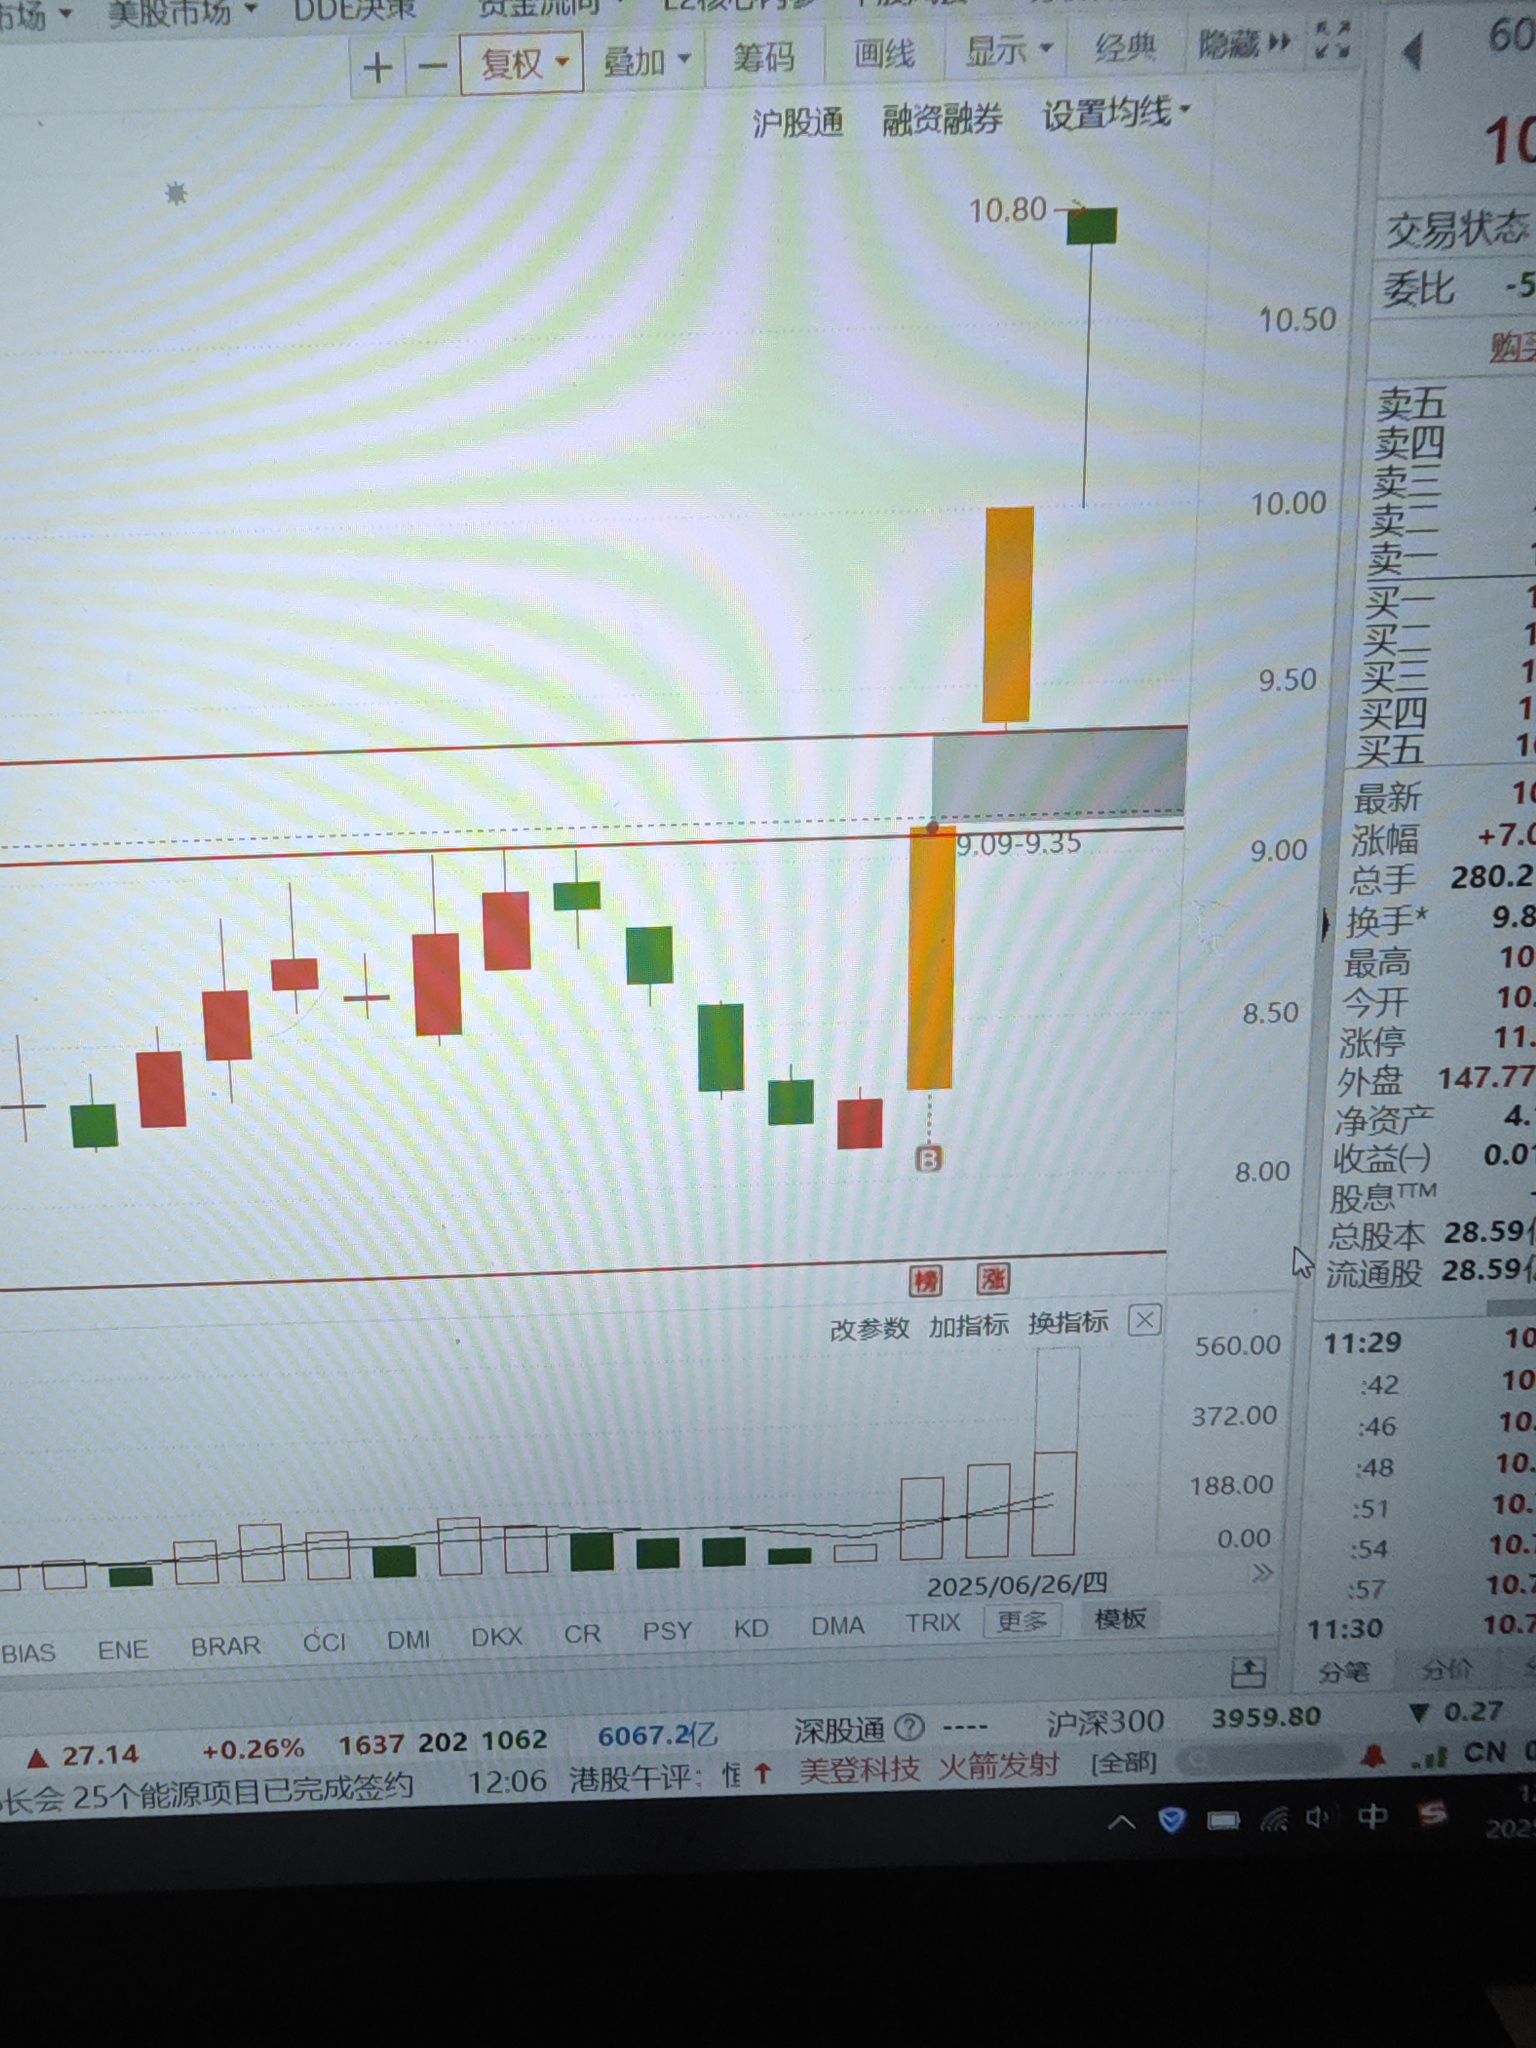Click the minus zoom-out chart button
The width and height of the screenshot is (1536, 2048).
(432, 67)
